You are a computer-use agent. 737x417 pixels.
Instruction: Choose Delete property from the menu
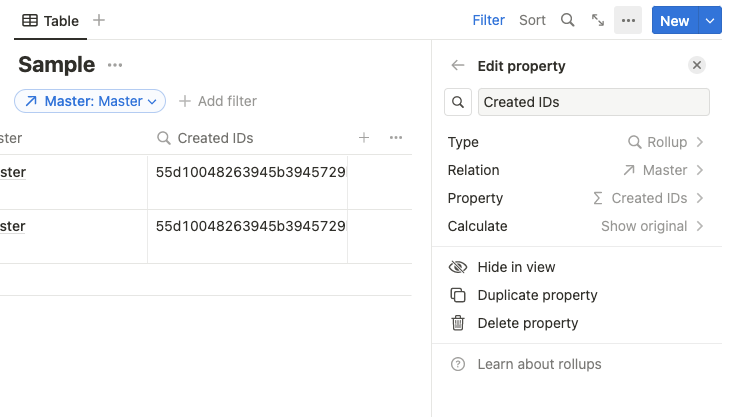pos(527,323)
